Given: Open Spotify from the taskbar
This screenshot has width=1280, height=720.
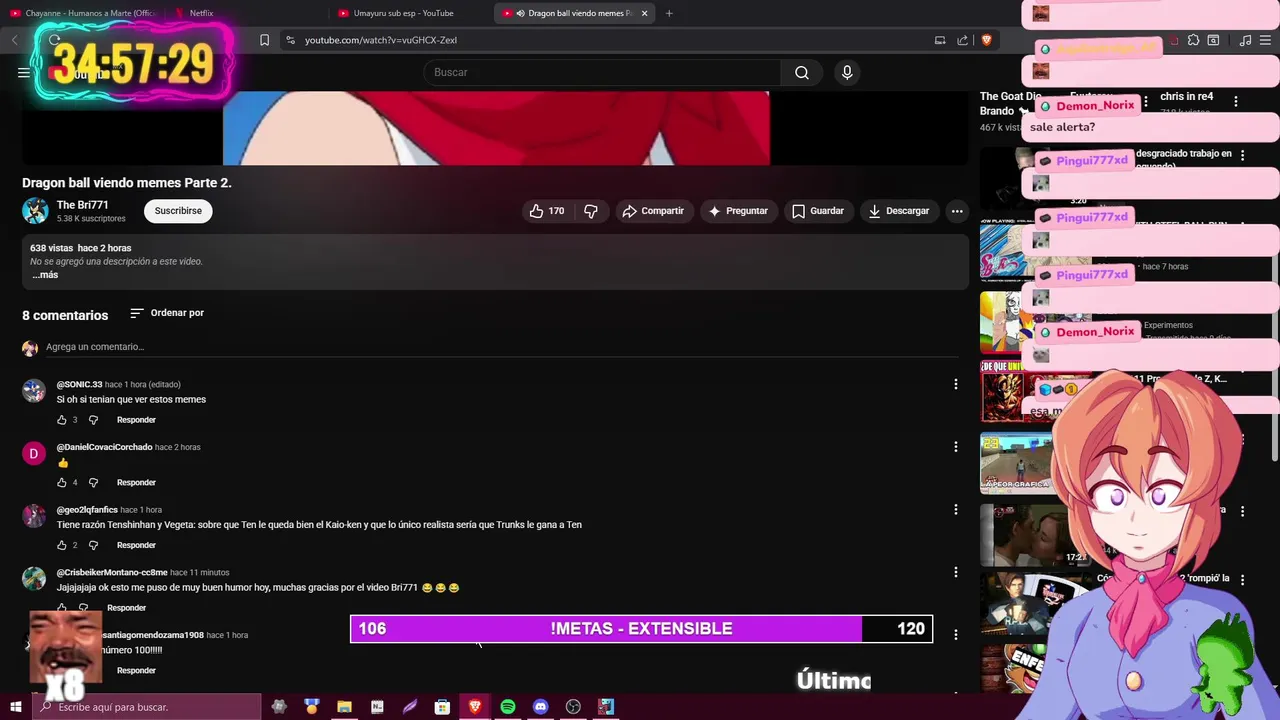Looking at the screenshot, I should click(508, 707).
